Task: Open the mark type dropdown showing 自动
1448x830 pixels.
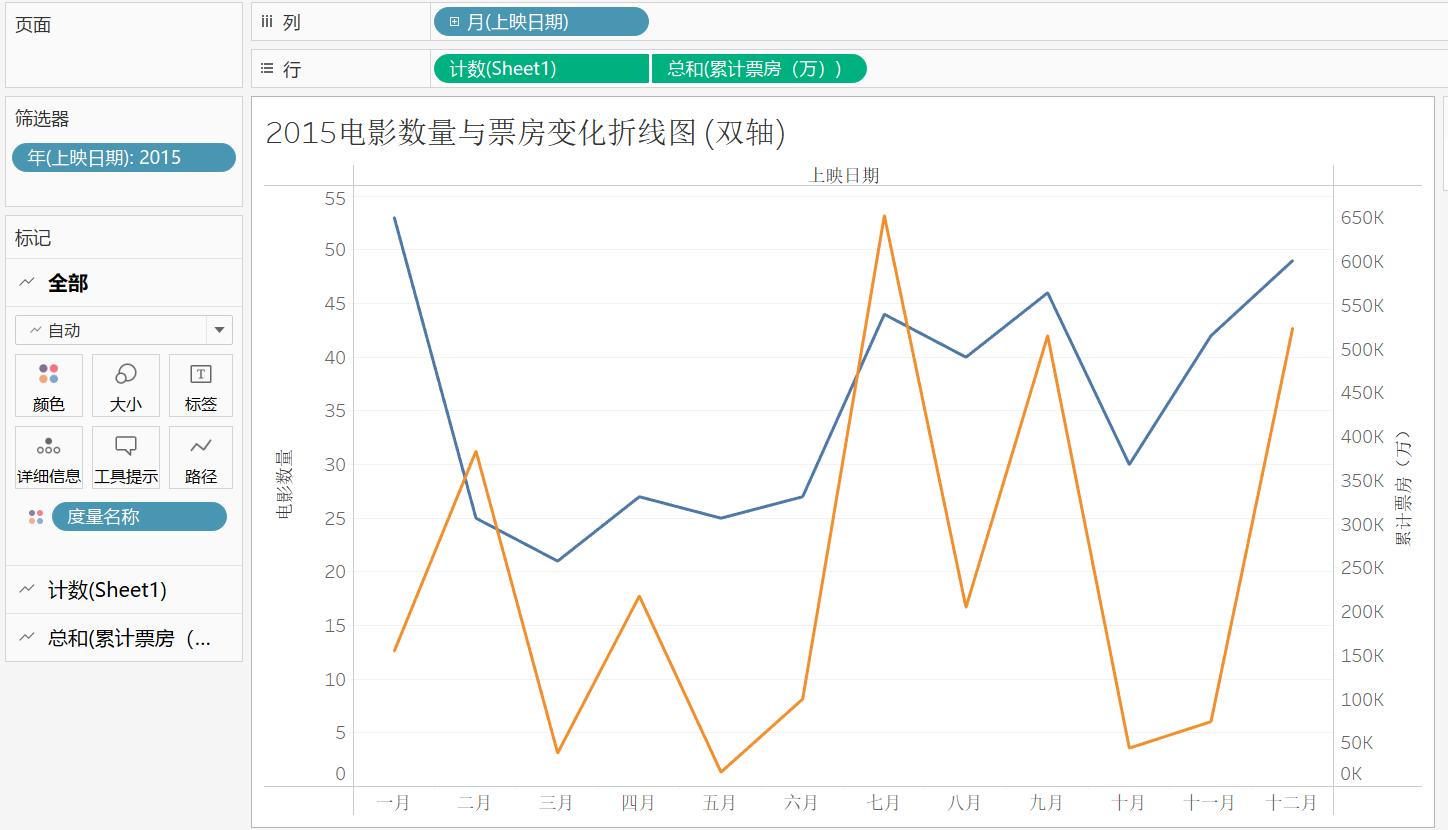Action: pyautogui.click(x=124, y=330)
